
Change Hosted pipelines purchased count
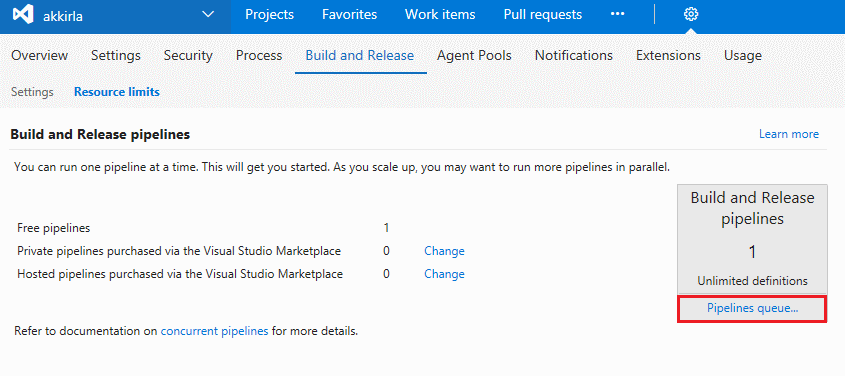point(444,274)
